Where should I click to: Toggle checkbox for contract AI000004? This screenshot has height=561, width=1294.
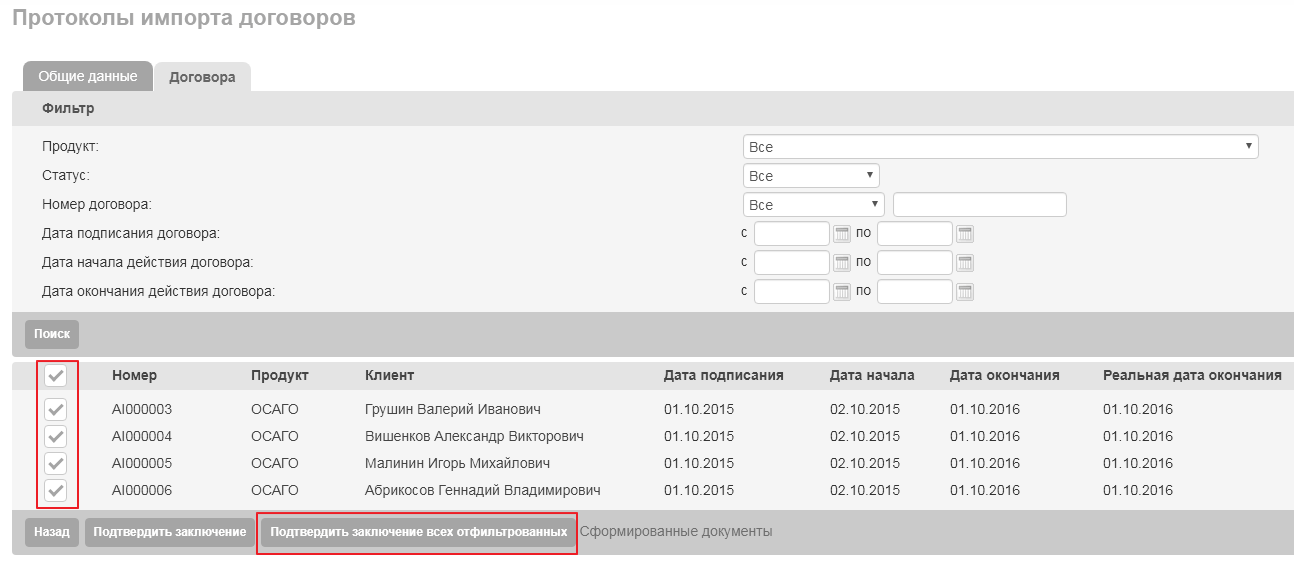56,436
